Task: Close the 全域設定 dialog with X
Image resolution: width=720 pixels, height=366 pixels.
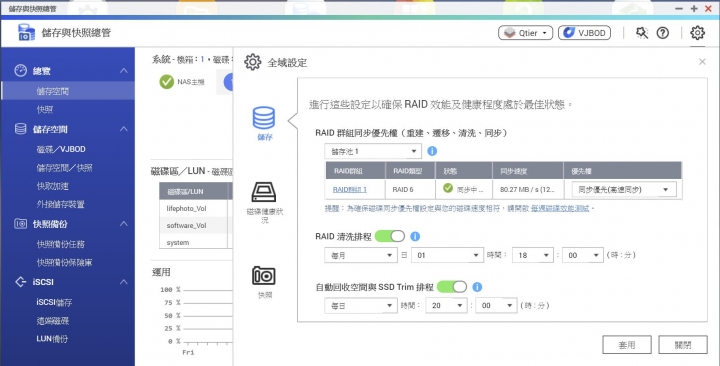Action: 702,62
